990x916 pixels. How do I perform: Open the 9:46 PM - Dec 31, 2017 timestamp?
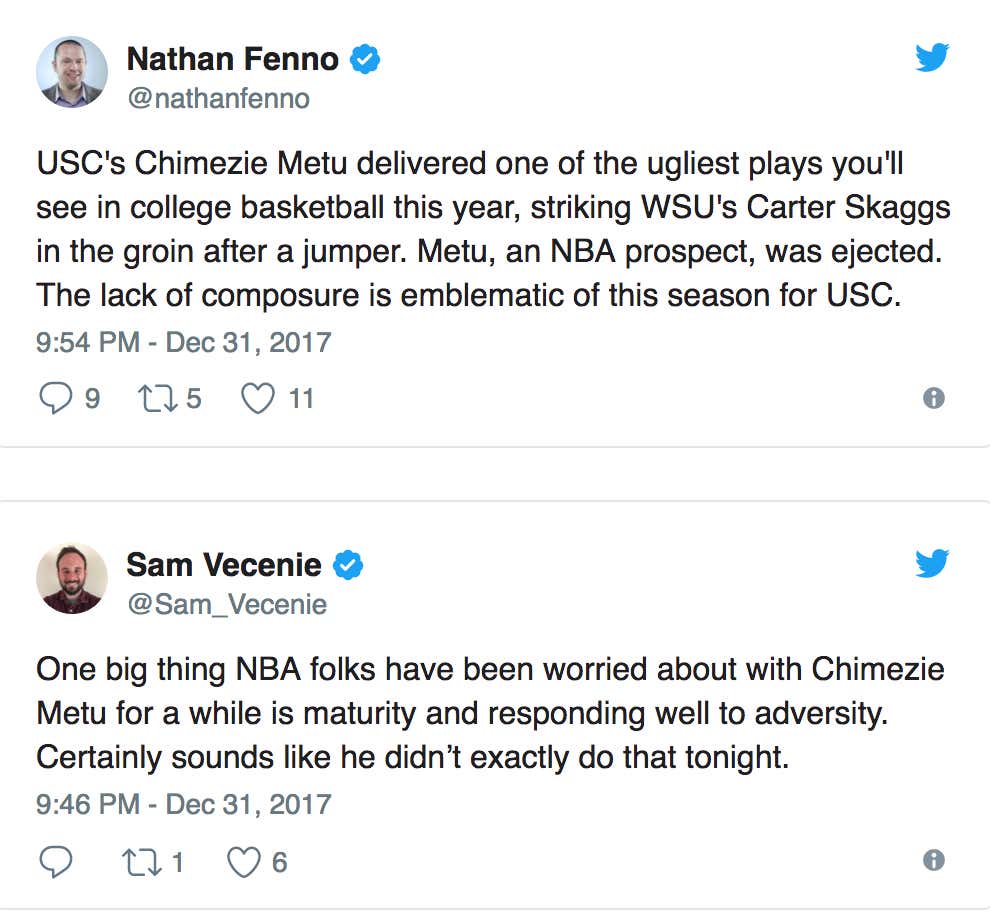click(183, 804)
